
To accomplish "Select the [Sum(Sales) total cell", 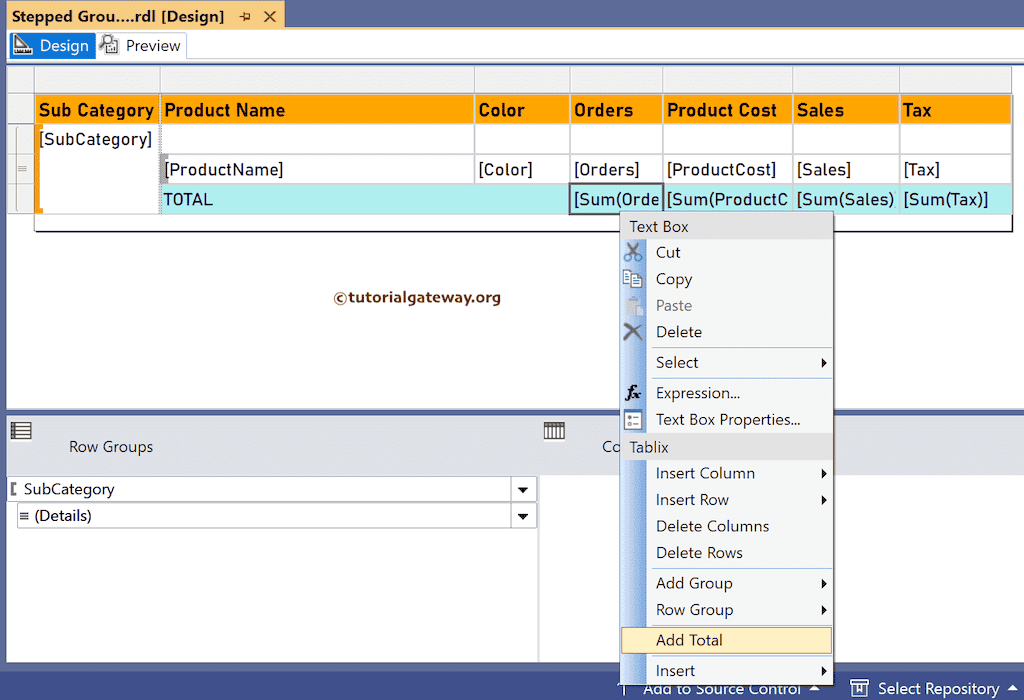I will [x=846, y=199].
